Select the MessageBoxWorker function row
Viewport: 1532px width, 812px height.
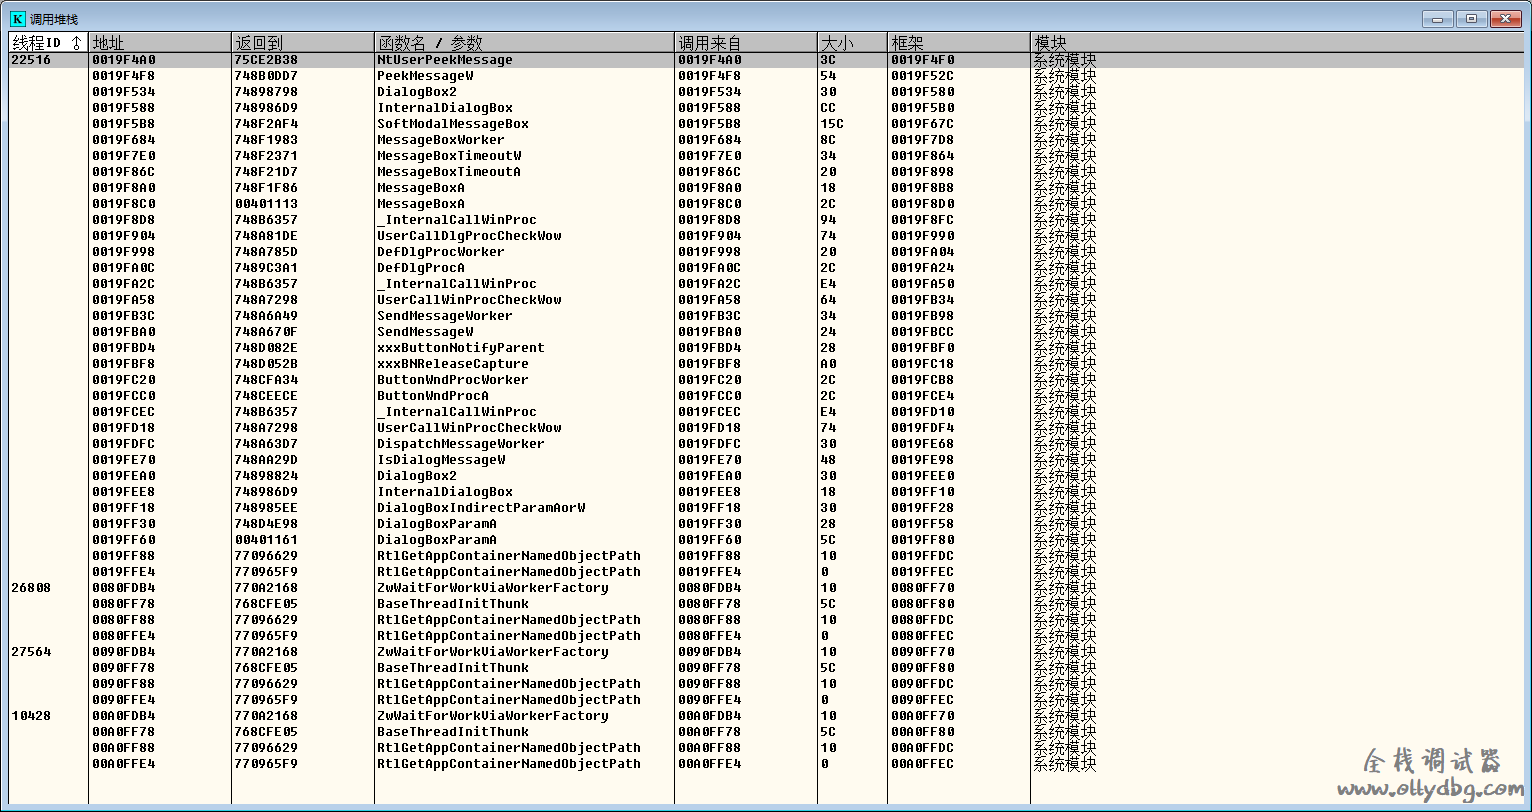[441, 140]
